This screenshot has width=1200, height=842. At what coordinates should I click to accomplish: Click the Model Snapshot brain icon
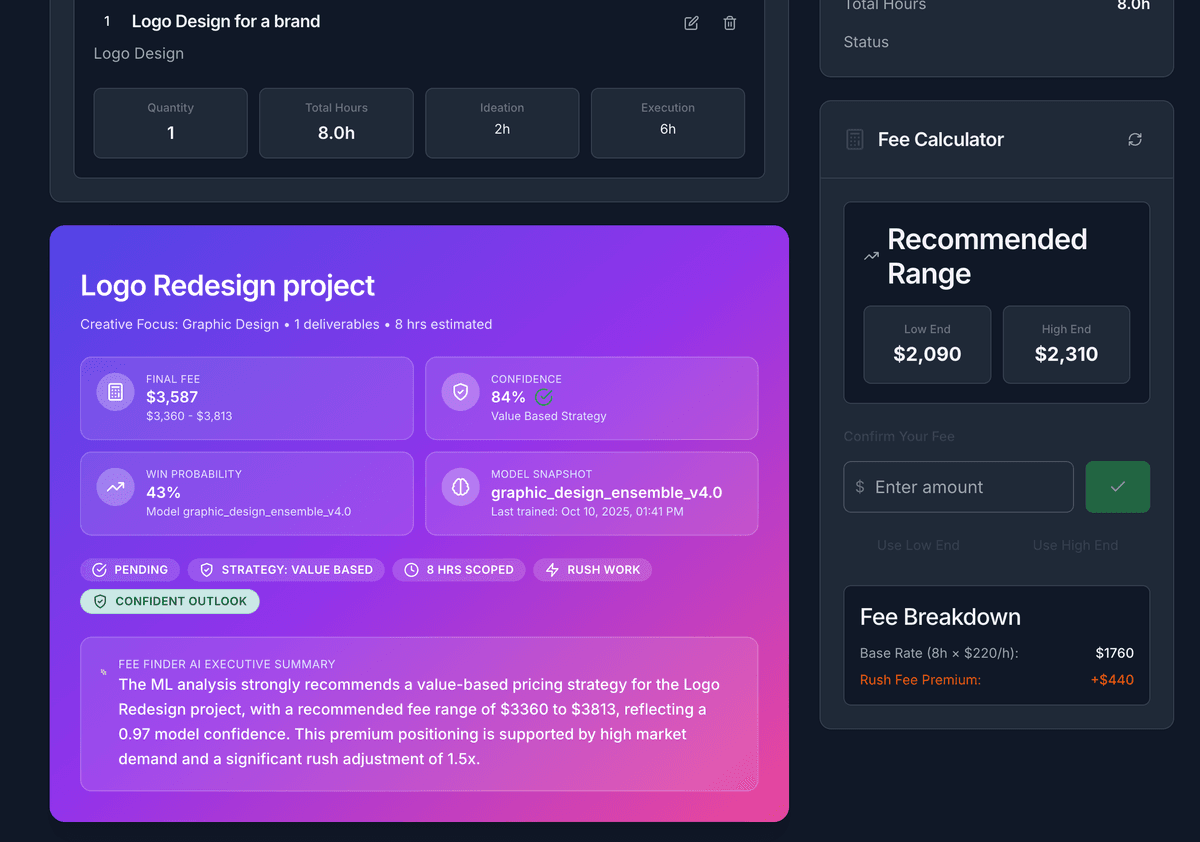(x=460, y=487)
